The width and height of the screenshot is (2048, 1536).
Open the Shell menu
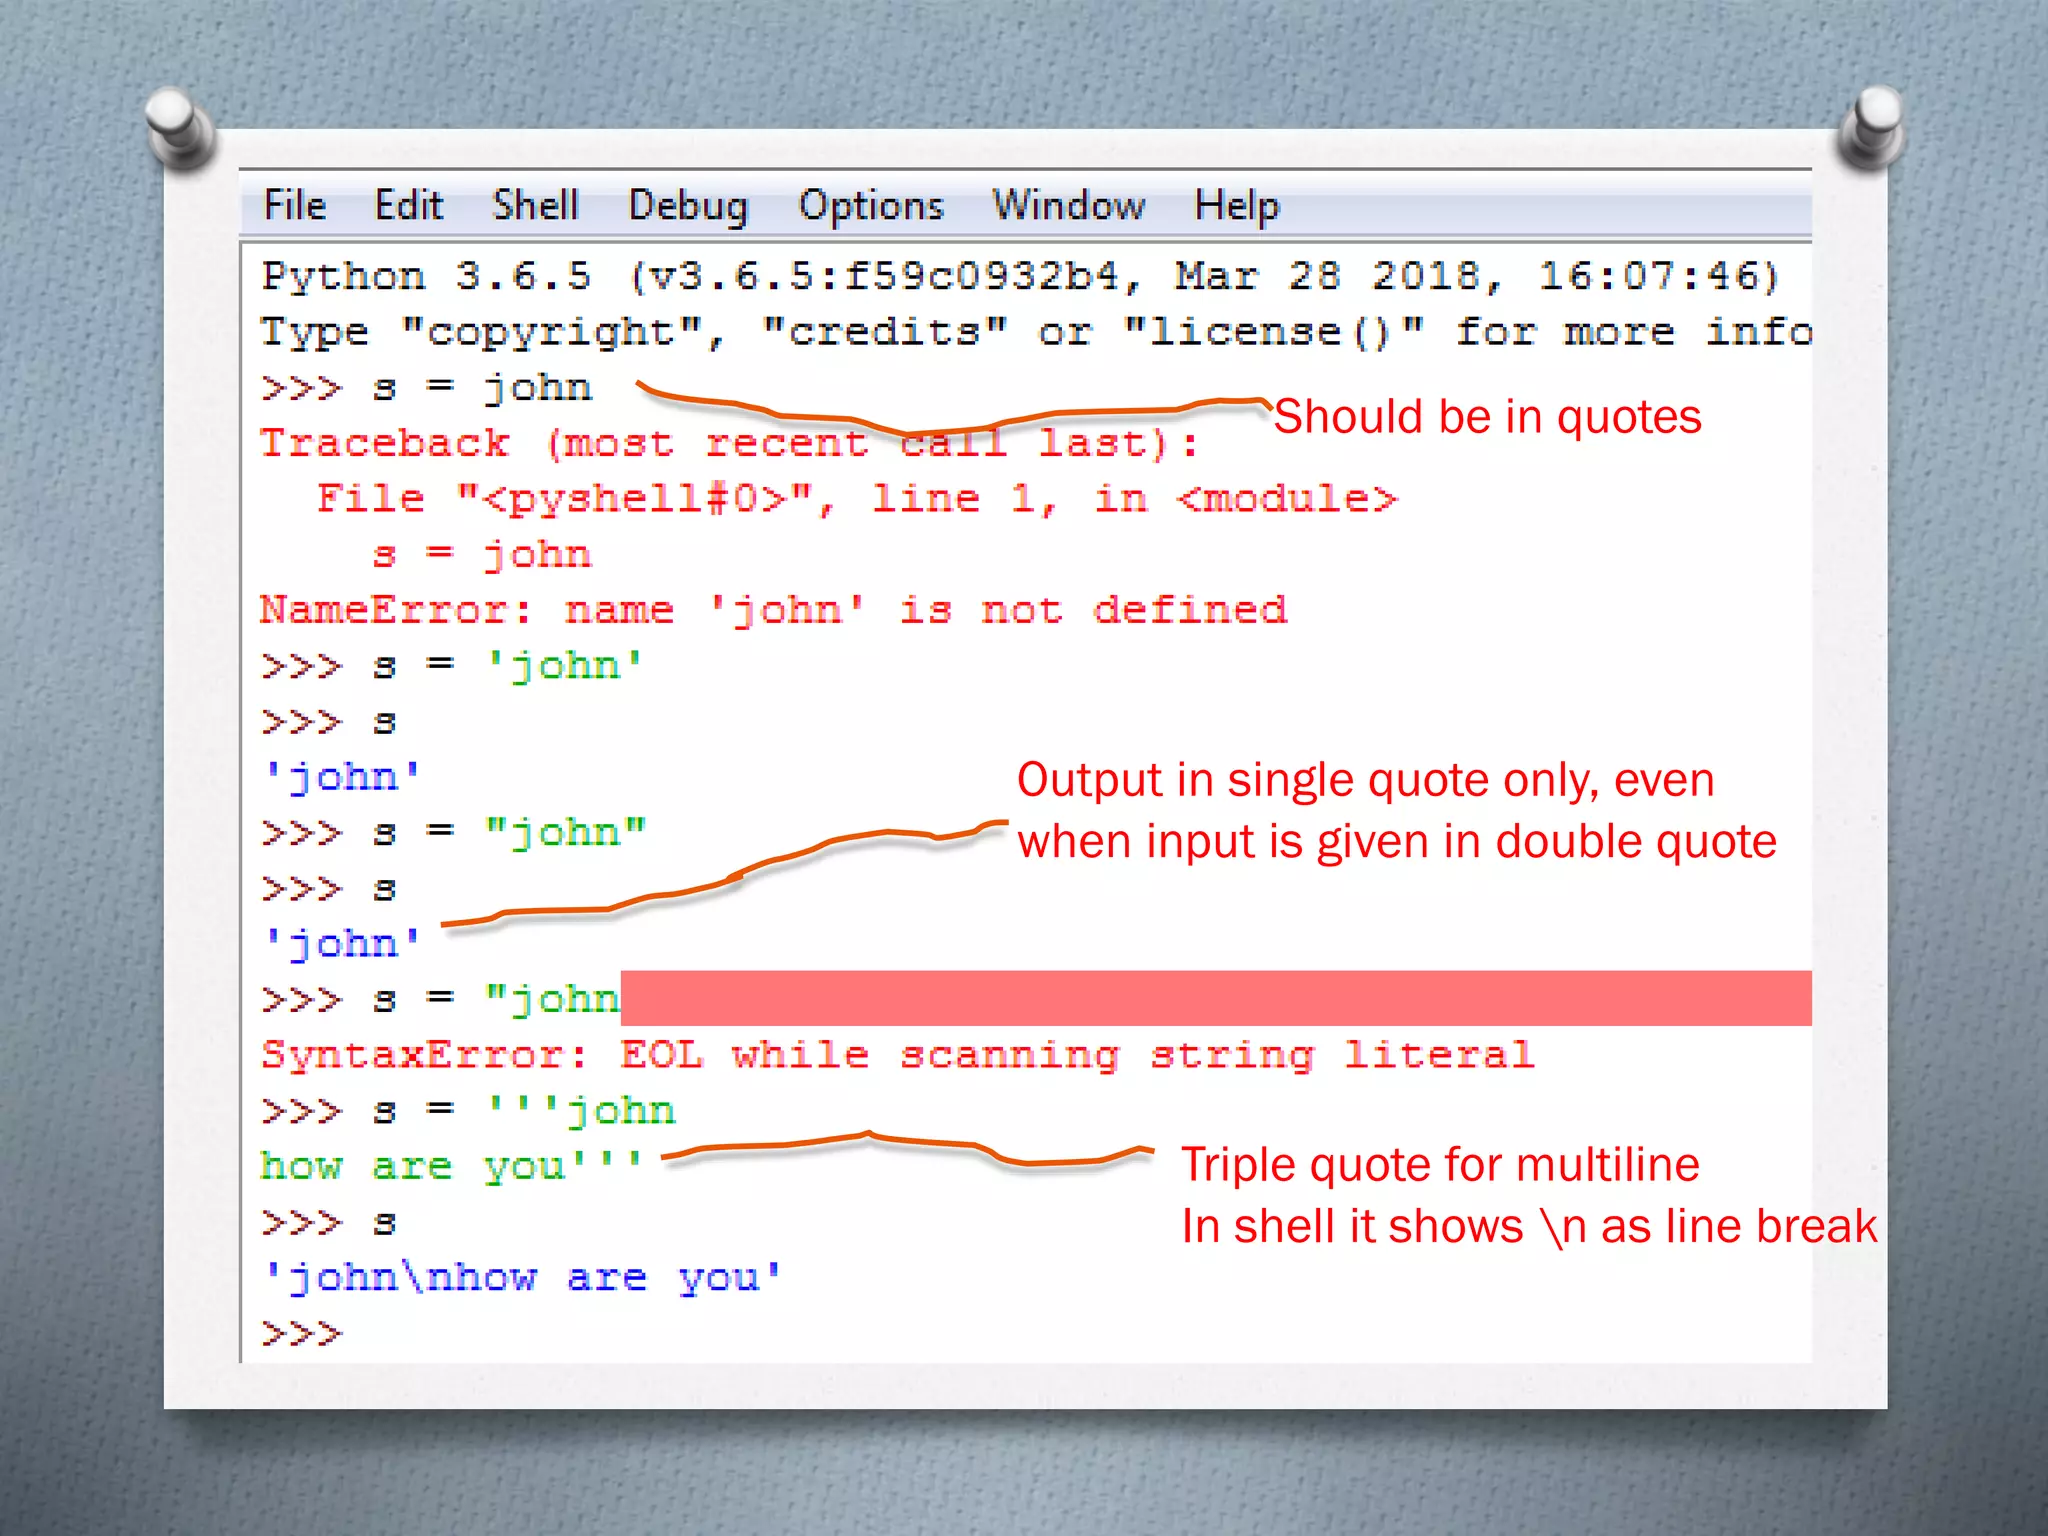(535, 206)
